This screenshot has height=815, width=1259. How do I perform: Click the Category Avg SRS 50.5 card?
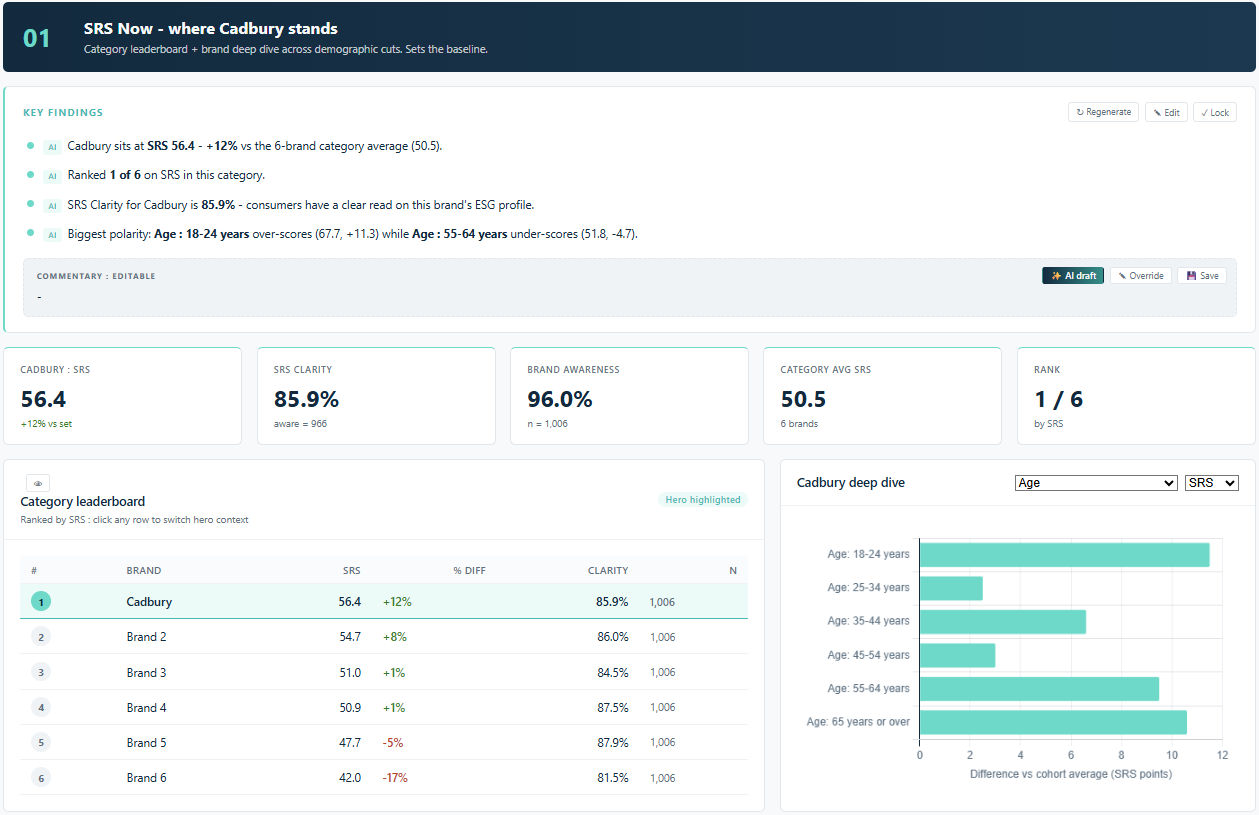click(x=882, y=396)
